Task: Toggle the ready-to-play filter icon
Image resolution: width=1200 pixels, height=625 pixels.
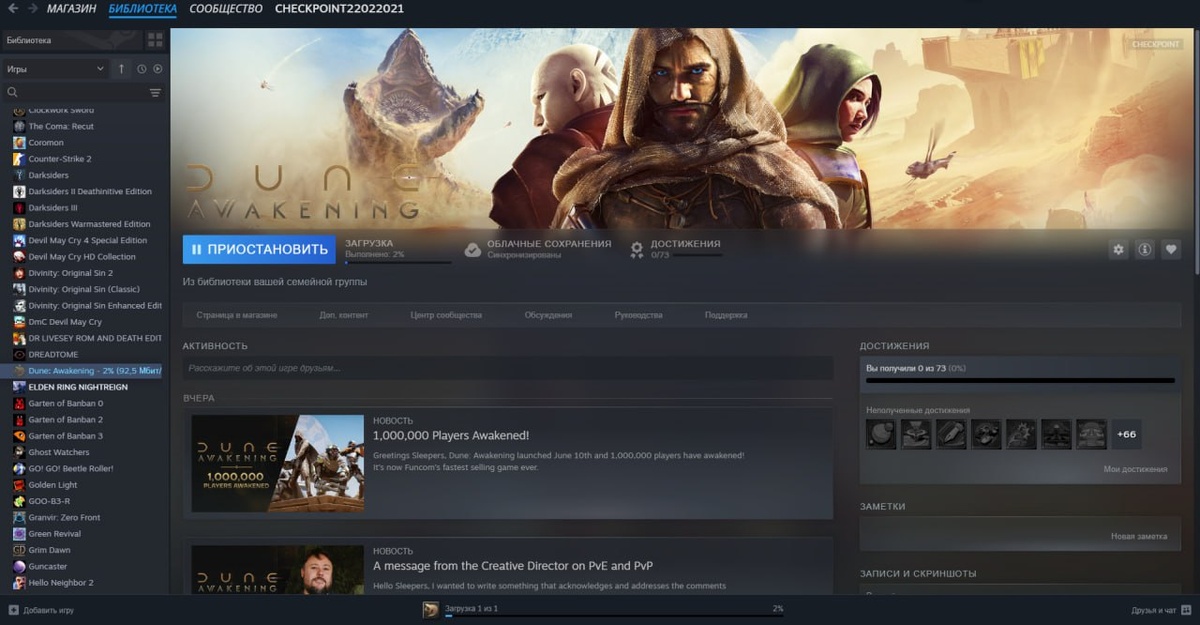Action: 158,69
